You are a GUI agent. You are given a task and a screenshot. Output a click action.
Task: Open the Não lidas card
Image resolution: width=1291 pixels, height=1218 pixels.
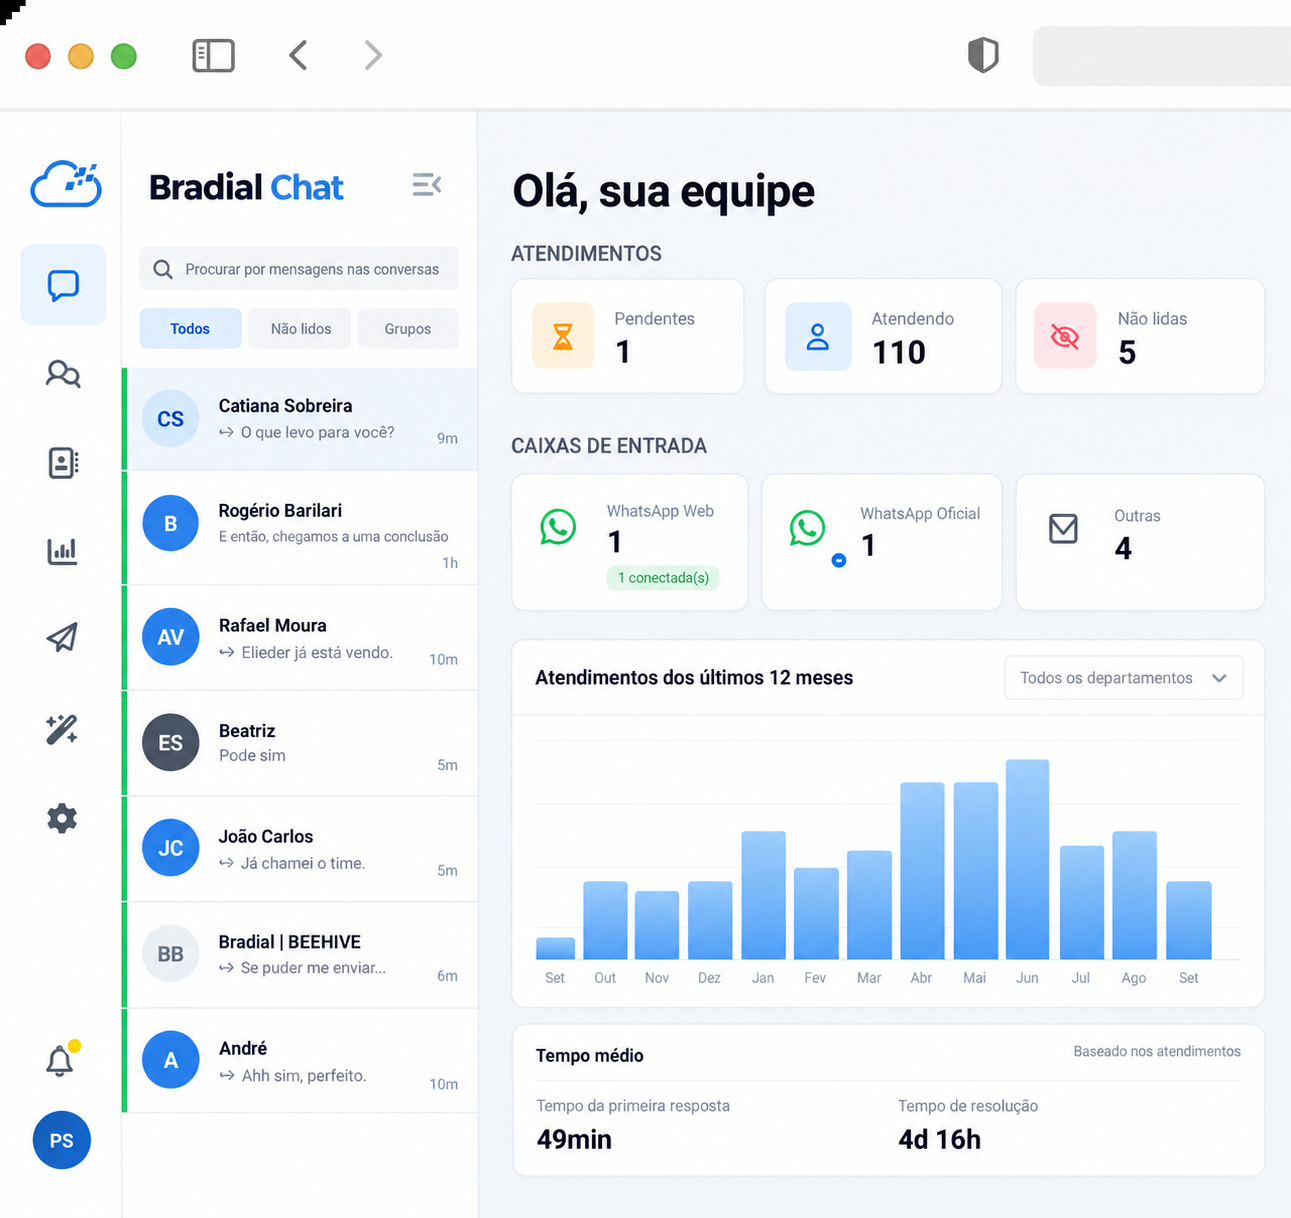(1140, 336)
